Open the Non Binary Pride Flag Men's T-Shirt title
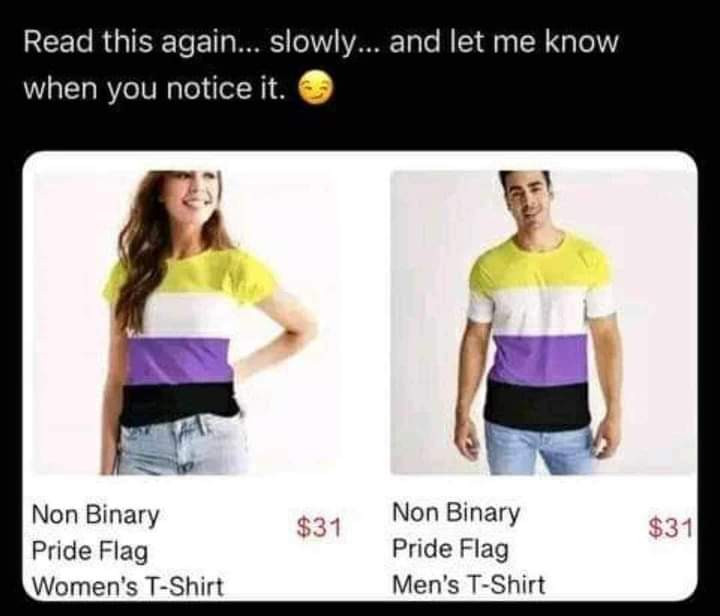 click(x=469, y=549)
